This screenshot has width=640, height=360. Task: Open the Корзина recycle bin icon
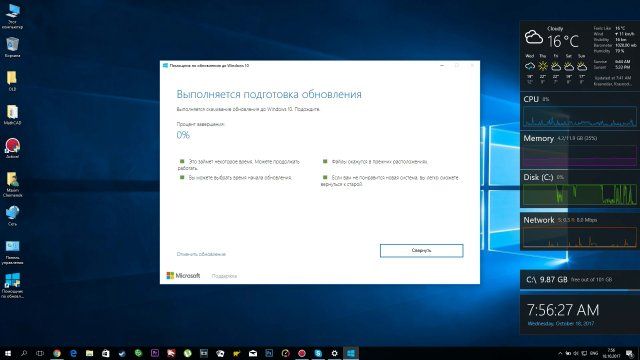point(12,47)
